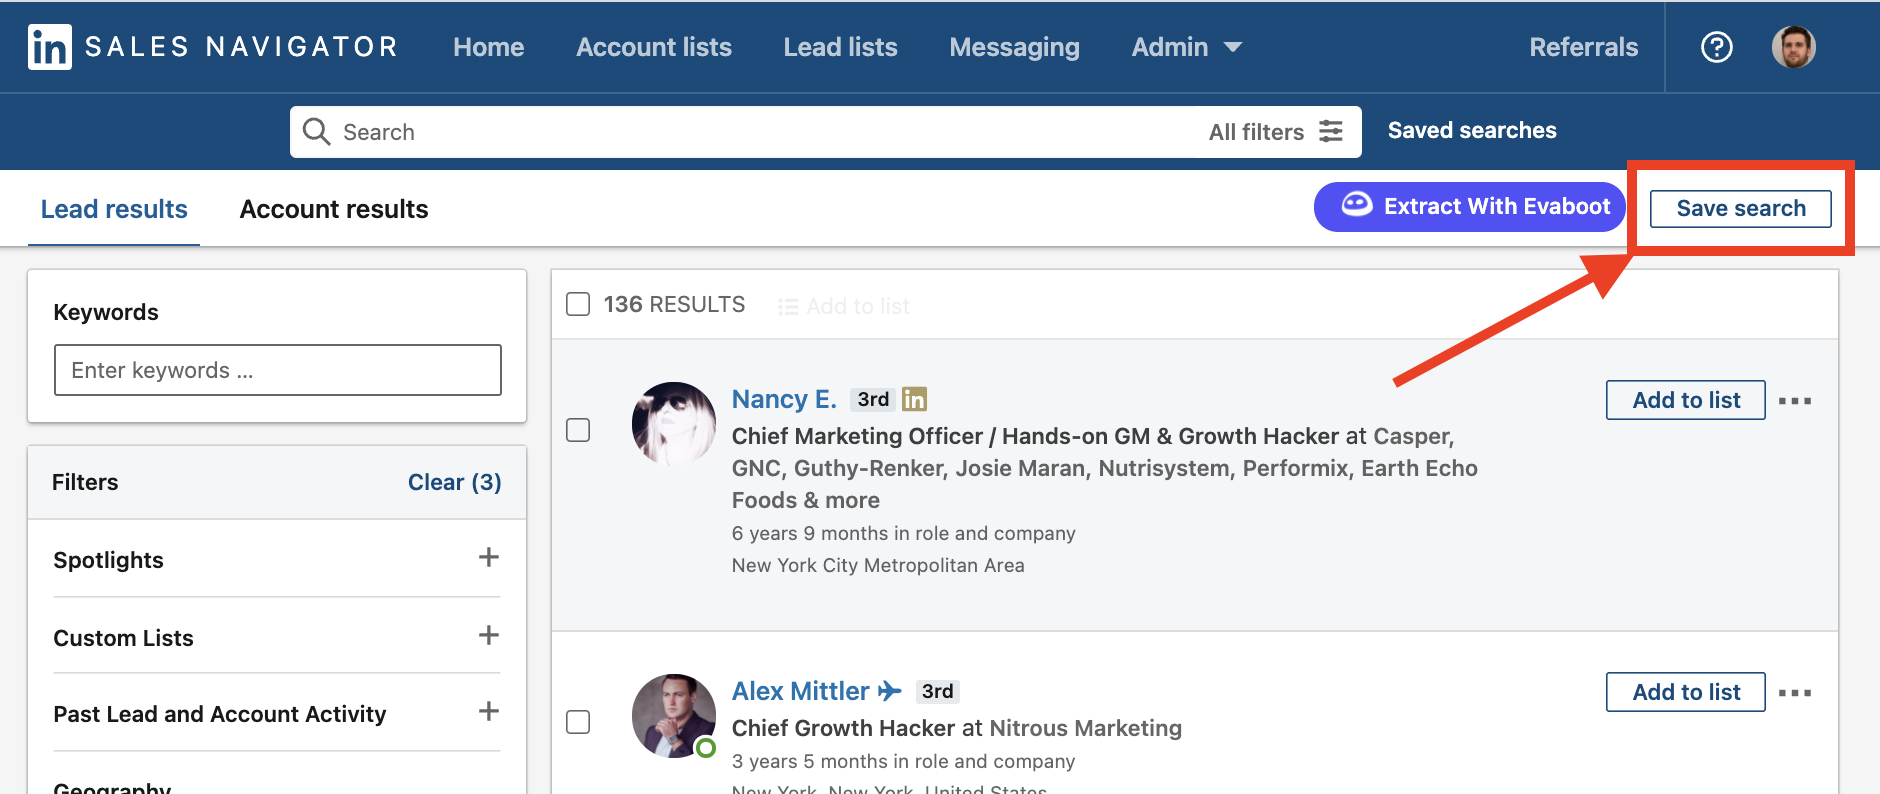Click the 136 RESULTS count label
Viewport: 1880px width, 794px height.
(674, 304)
